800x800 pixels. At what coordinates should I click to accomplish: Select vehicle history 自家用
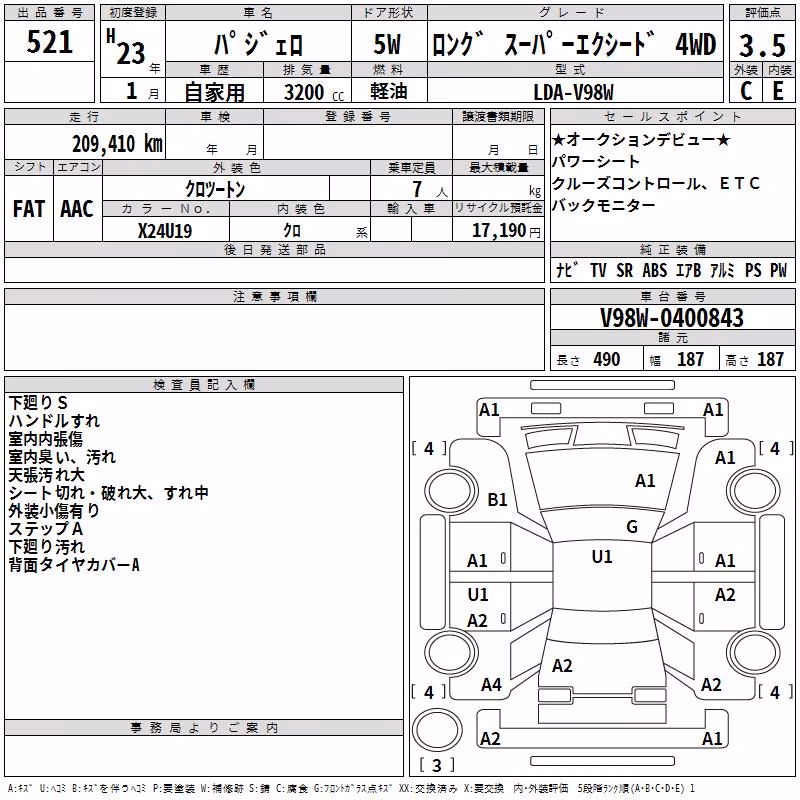tap(214, 92)
